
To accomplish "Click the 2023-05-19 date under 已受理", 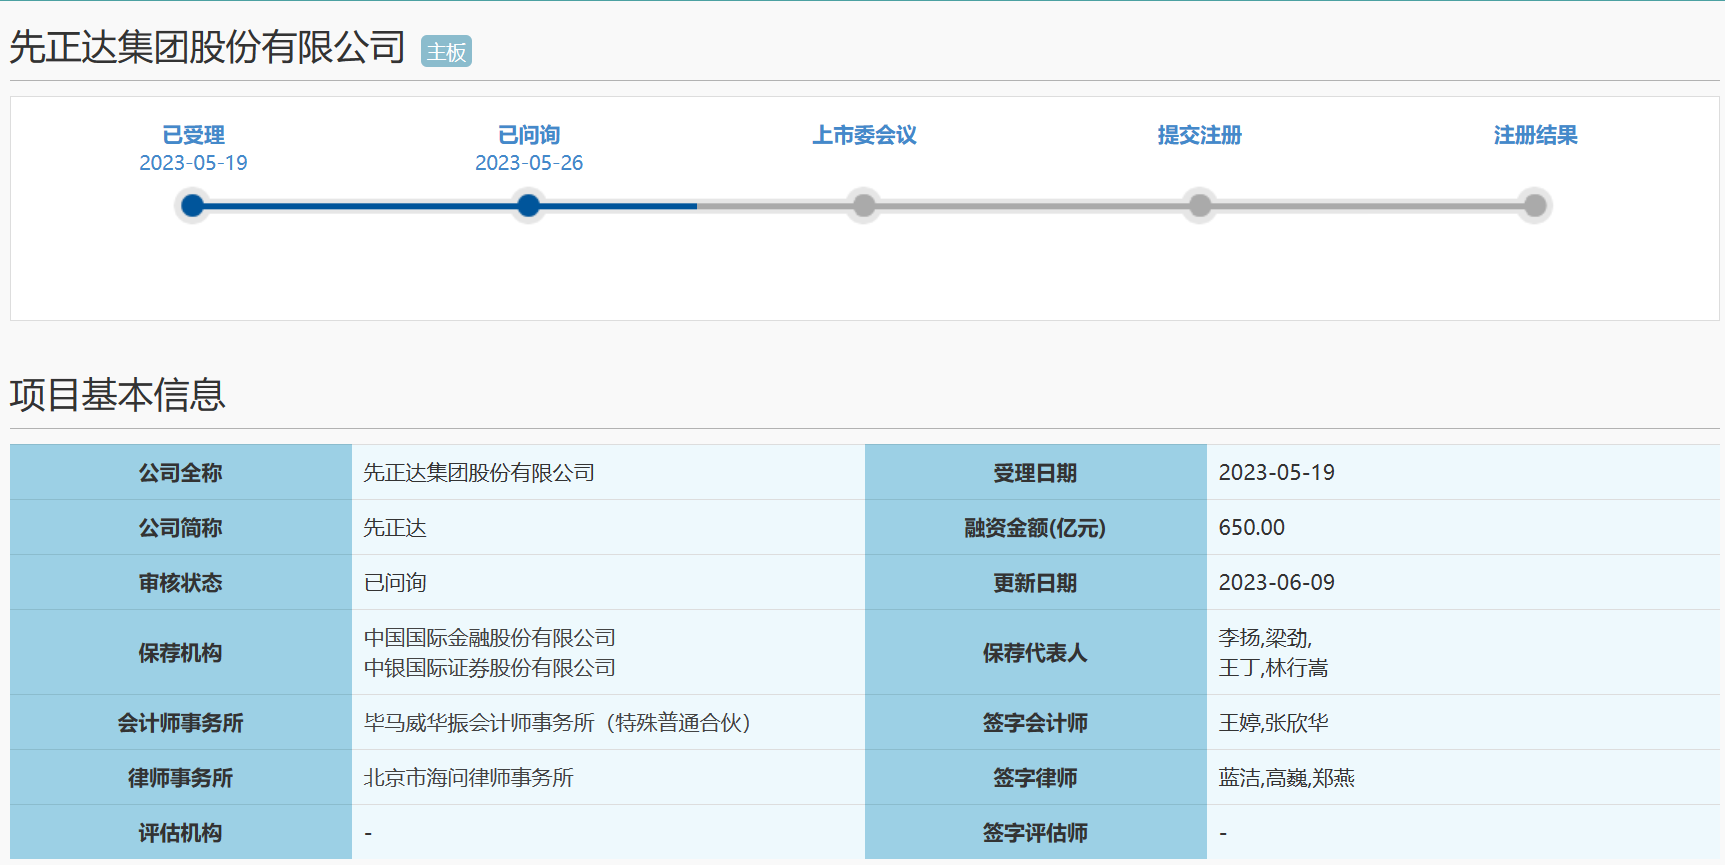I will pos(193,163).
